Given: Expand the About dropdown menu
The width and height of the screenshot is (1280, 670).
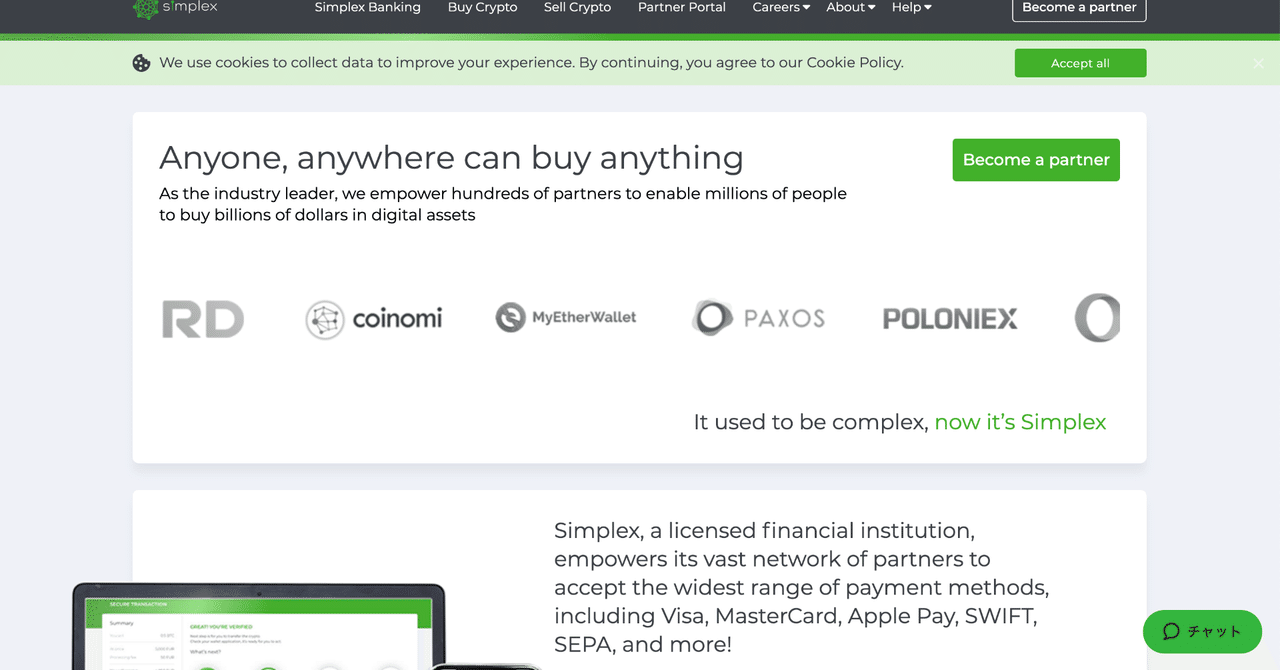Looking at the screenshot, I should tap(850, 8).
